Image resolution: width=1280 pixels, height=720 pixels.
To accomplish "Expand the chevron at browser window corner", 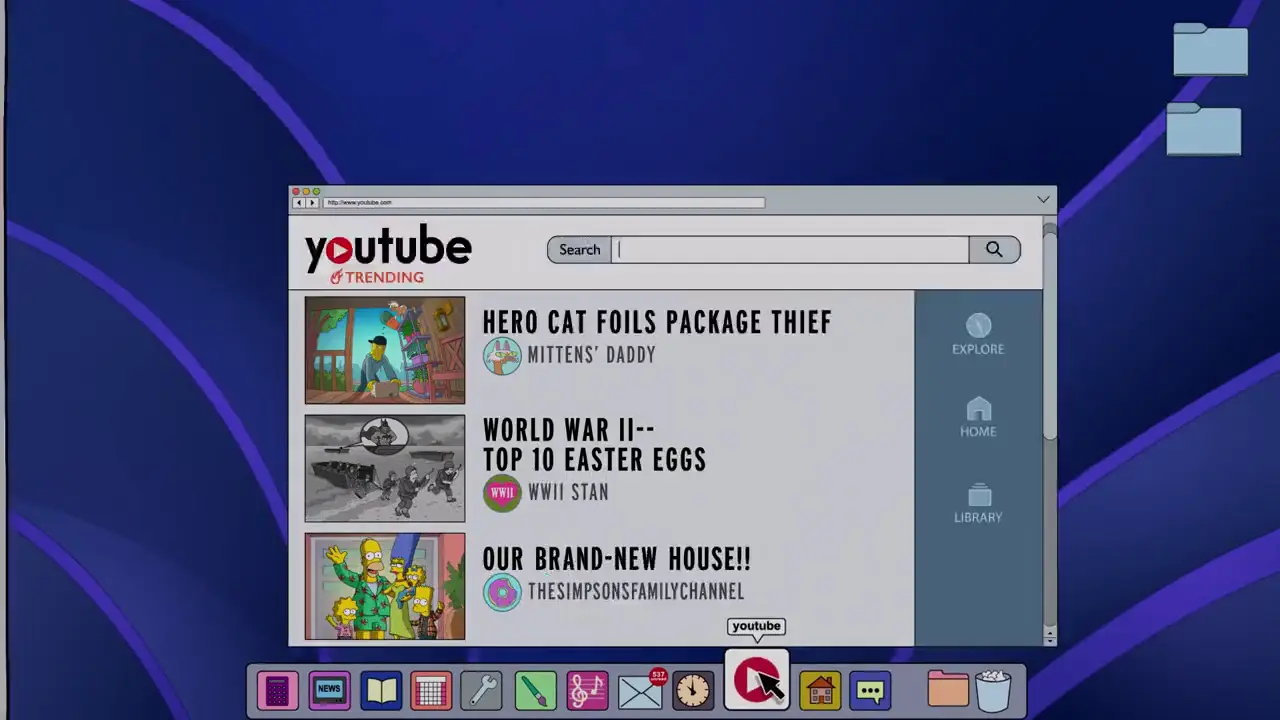I will pos(1044,200).
